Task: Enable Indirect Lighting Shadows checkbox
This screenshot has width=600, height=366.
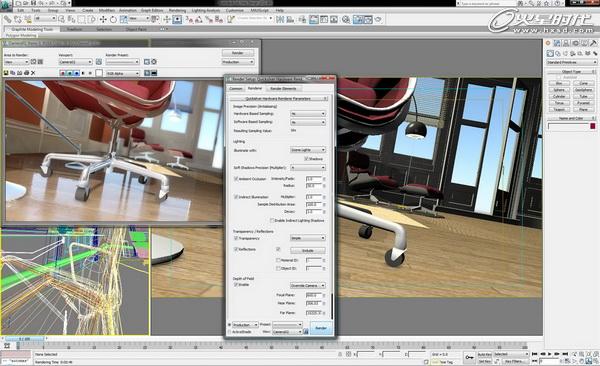Action: tap(272, 221)
